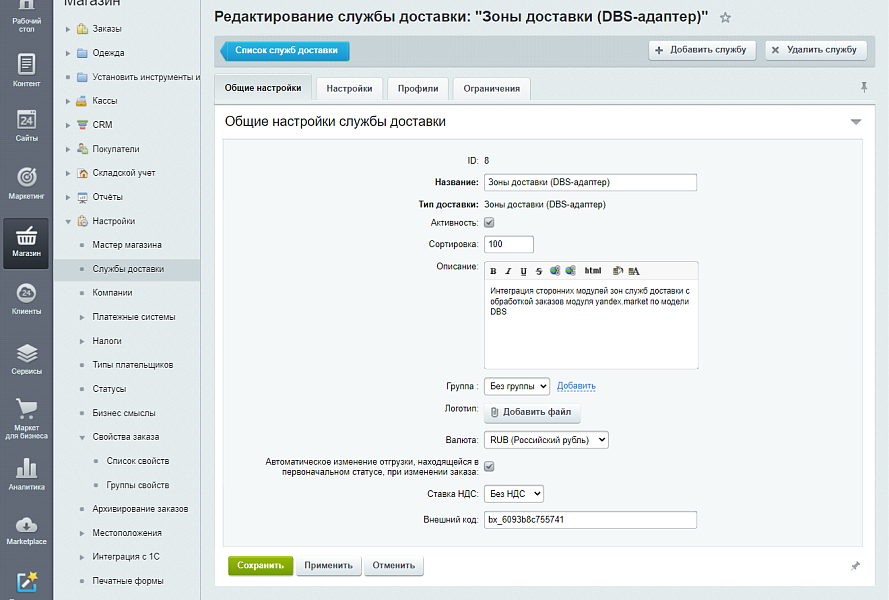Open the Валюта currency dropdown
Viewport: 889px width, 600px height.
click(546, 439)
